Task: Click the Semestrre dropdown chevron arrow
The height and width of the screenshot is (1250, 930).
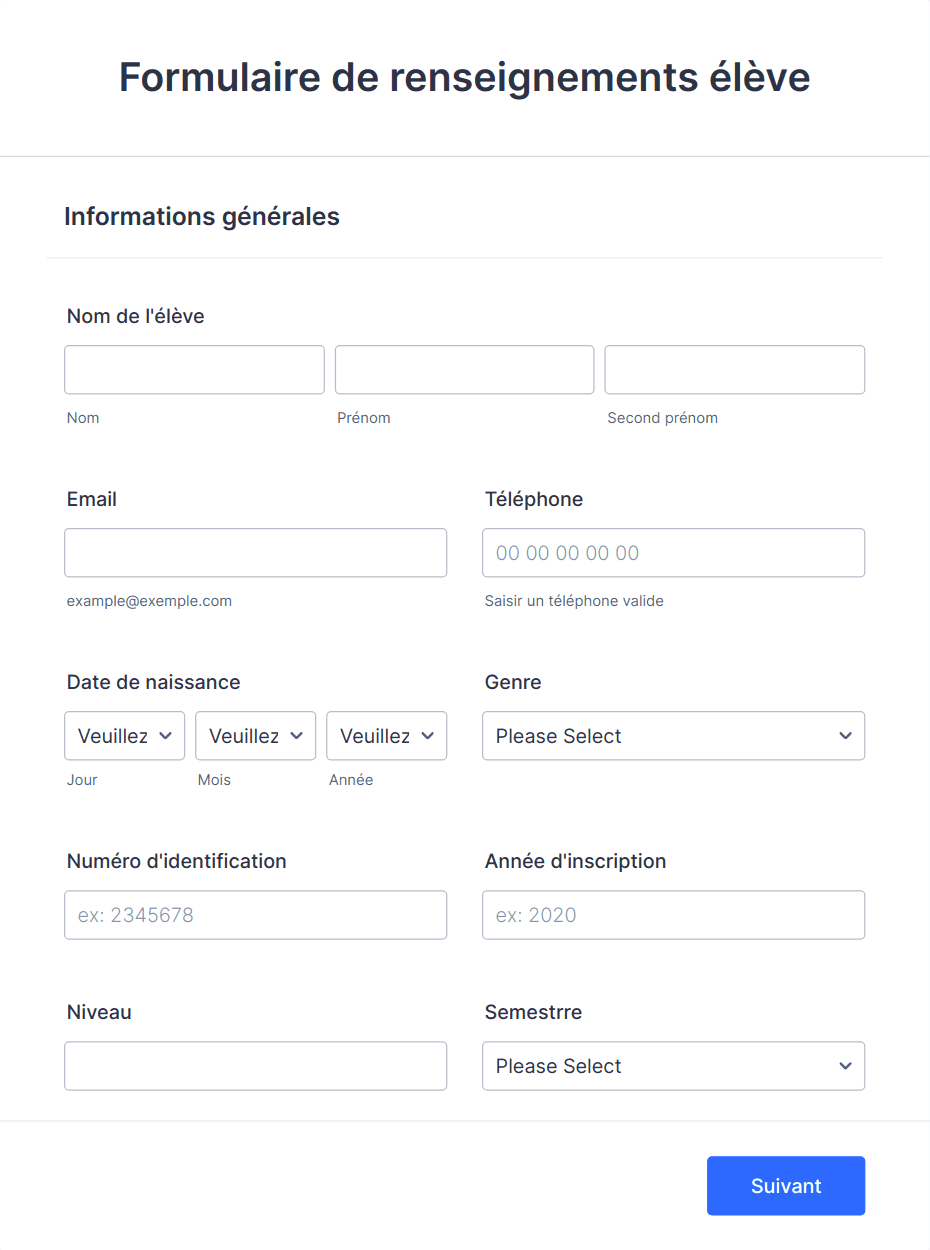Action: pyautogui.click(x=844, y=1066)
